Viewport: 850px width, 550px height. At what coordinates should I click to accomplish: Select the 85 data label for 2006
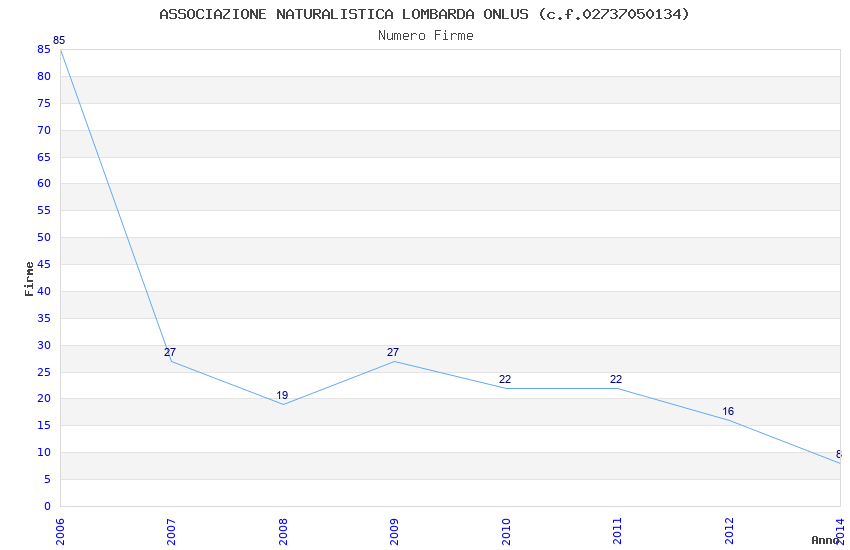click(59, 41)
